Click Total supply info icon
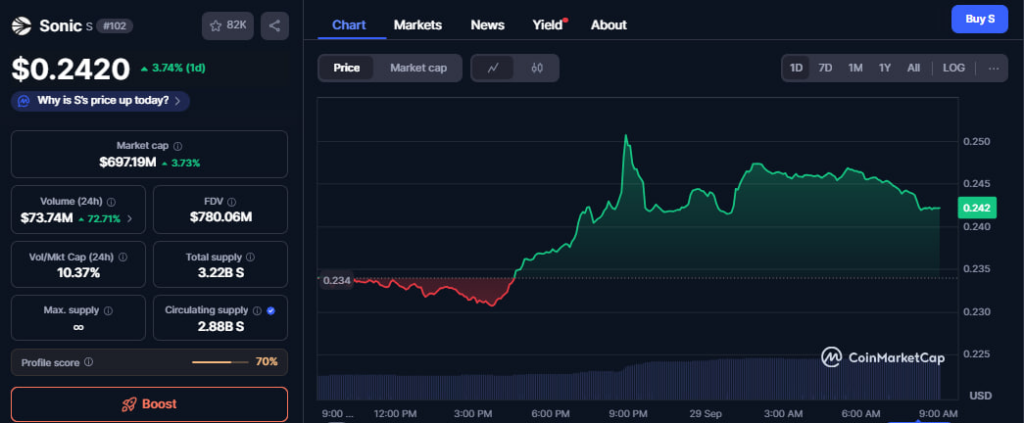Image resolution: width=1024 pixels, height=423 pixels. [x=250, y=257]
